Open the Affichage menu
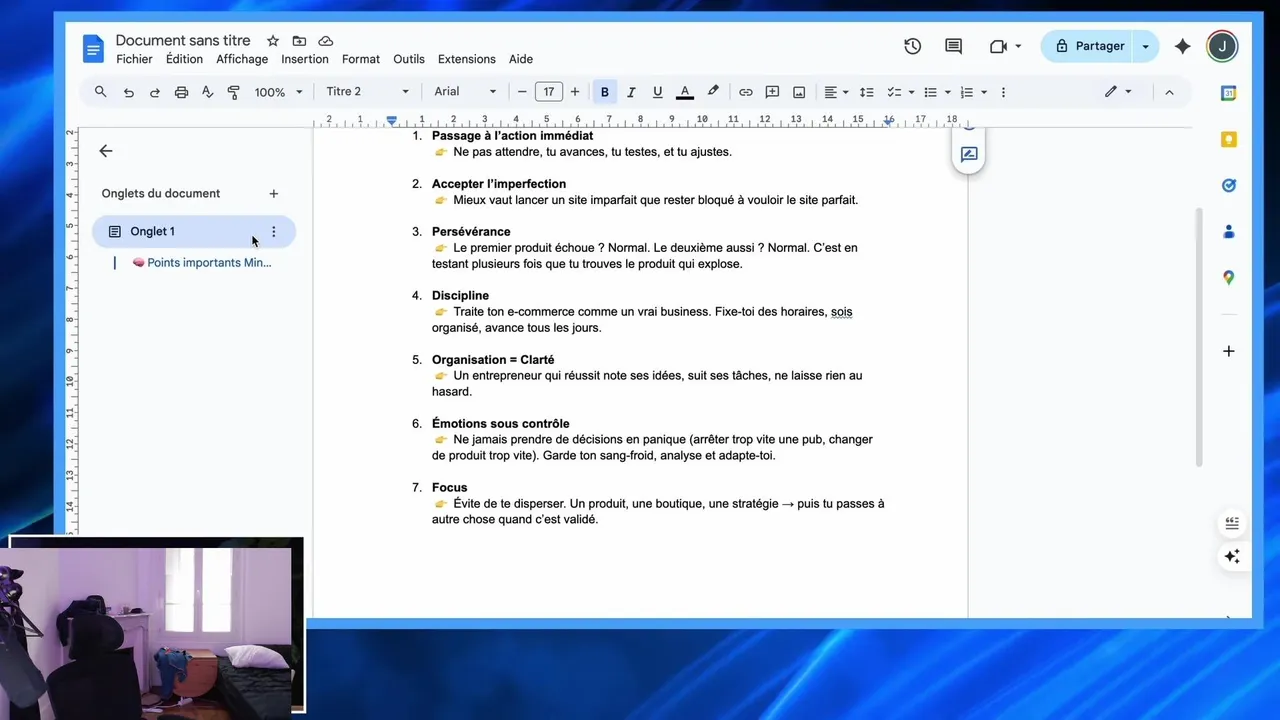 [242, 59]
